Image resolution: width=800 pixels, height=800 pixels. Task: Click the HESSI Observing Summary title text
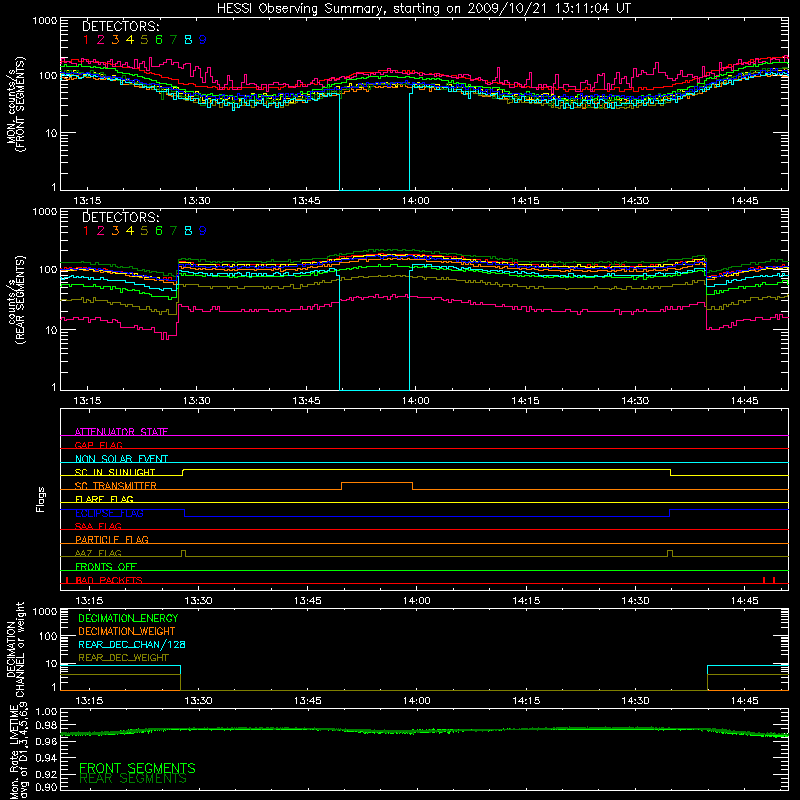tap(423, 8)
